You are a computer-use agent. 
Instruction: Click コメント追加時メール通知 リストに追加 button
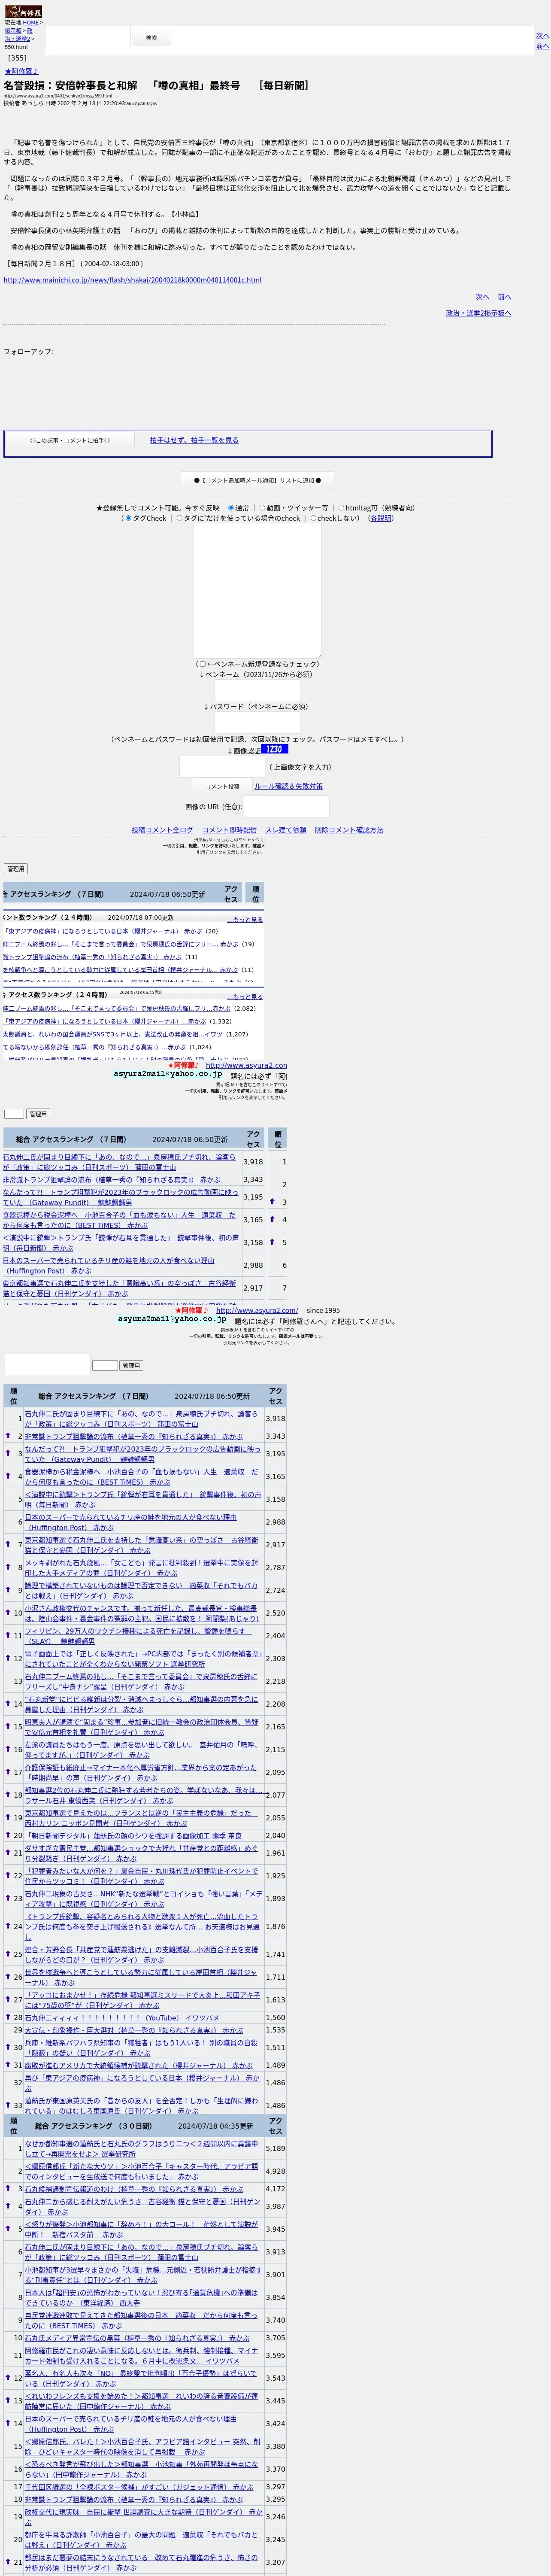pyautogui.click(x=258, y=480)
